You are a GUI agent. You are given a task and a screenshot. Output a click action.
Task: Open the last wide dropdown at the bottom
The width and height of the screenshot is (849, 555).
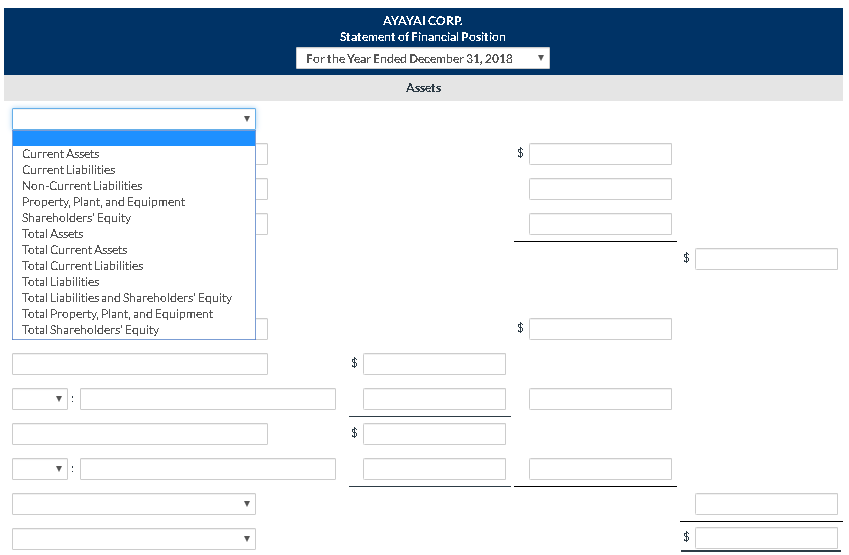134,539
